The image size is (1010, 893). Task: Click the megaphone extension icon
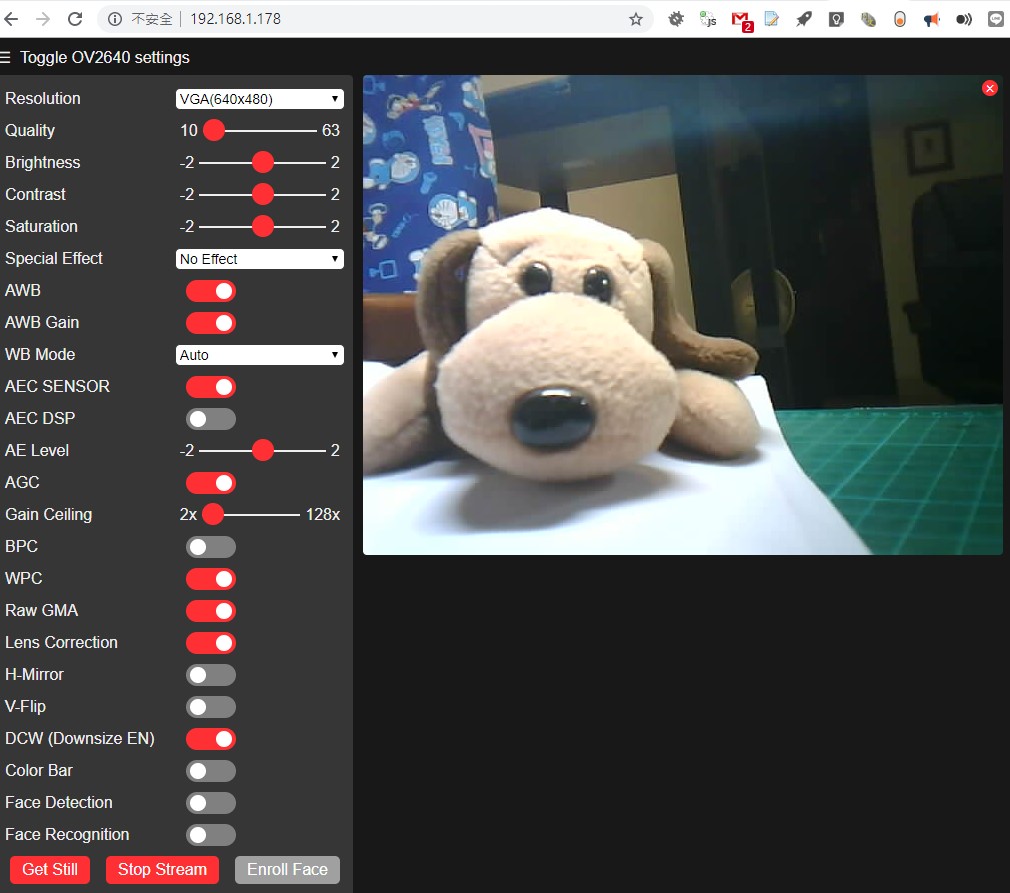click(x=932, y=18)
